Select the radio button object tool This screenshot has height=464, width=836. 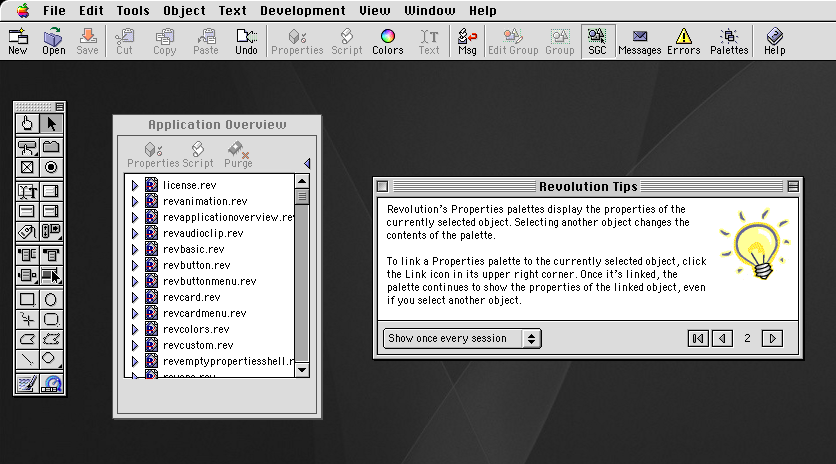pyautogui.click(x=51, y=167)
